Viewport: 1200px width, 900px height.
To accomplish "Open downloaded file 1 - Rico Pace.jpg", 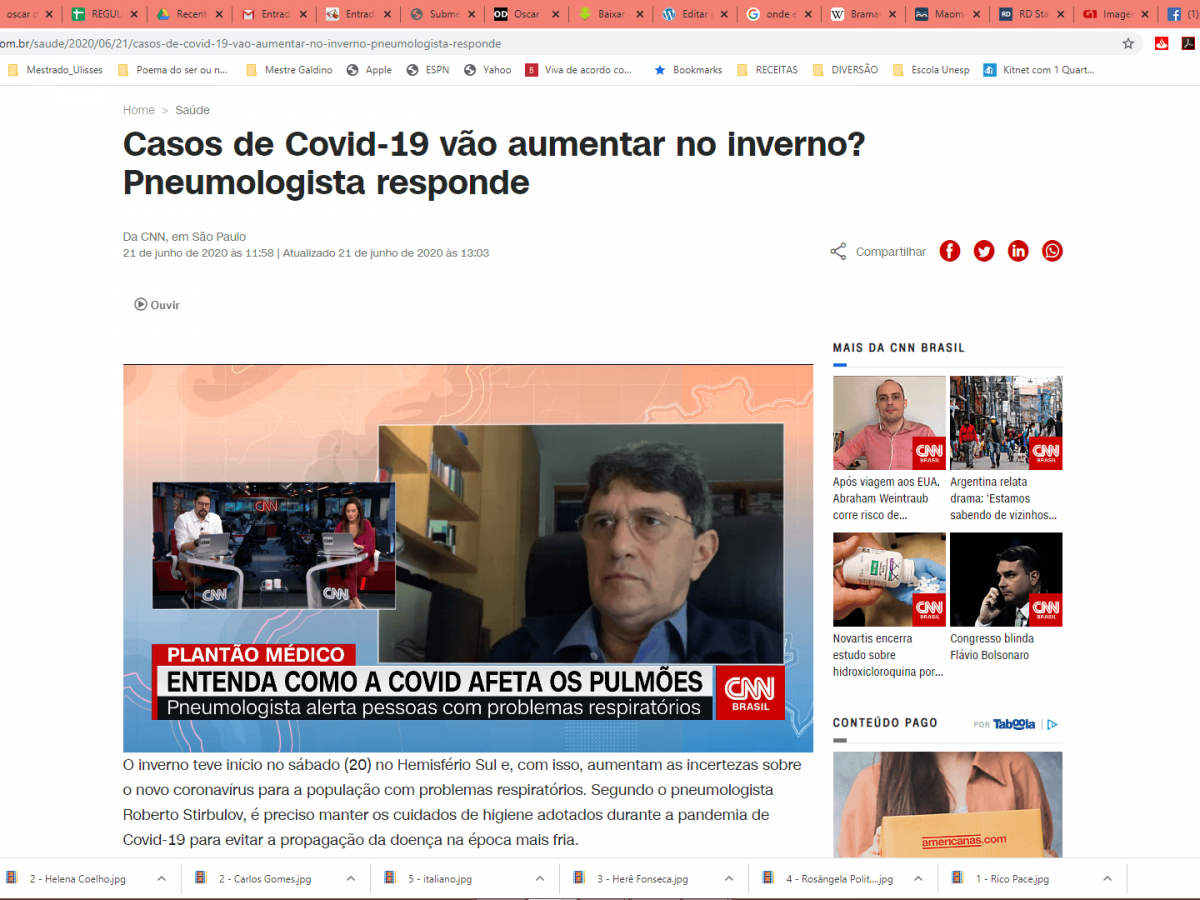I will coord(1012,879).
